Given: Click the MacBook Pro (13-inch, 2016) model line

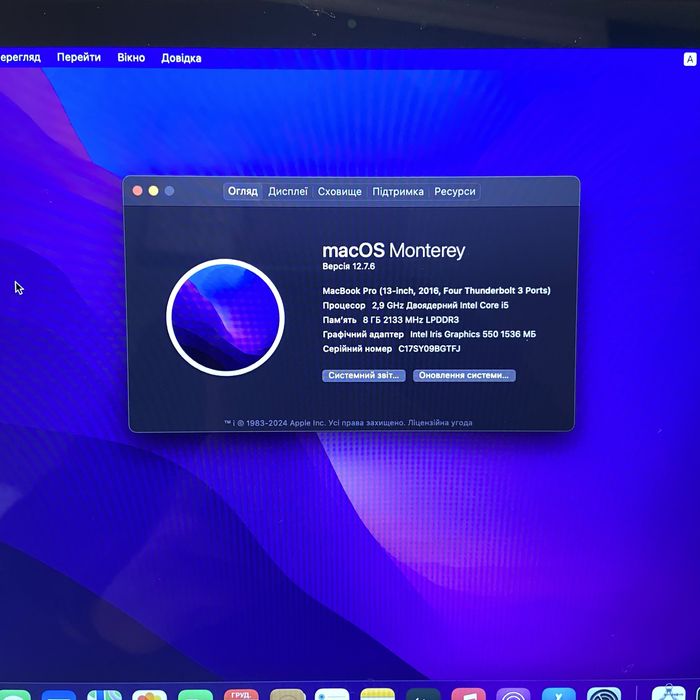Looking at the screenshot, I should [x=436, y=291].
